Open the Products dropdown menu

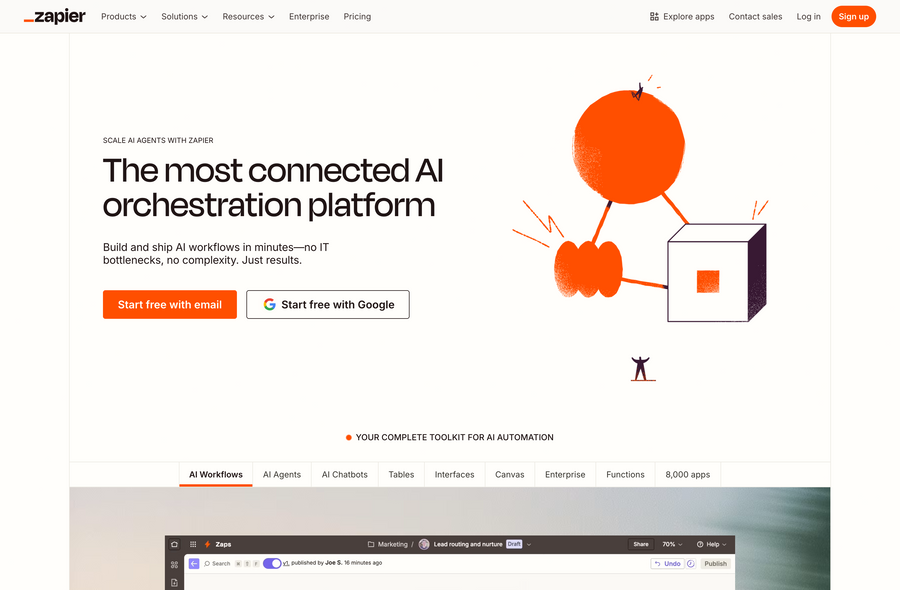point(123,16)
